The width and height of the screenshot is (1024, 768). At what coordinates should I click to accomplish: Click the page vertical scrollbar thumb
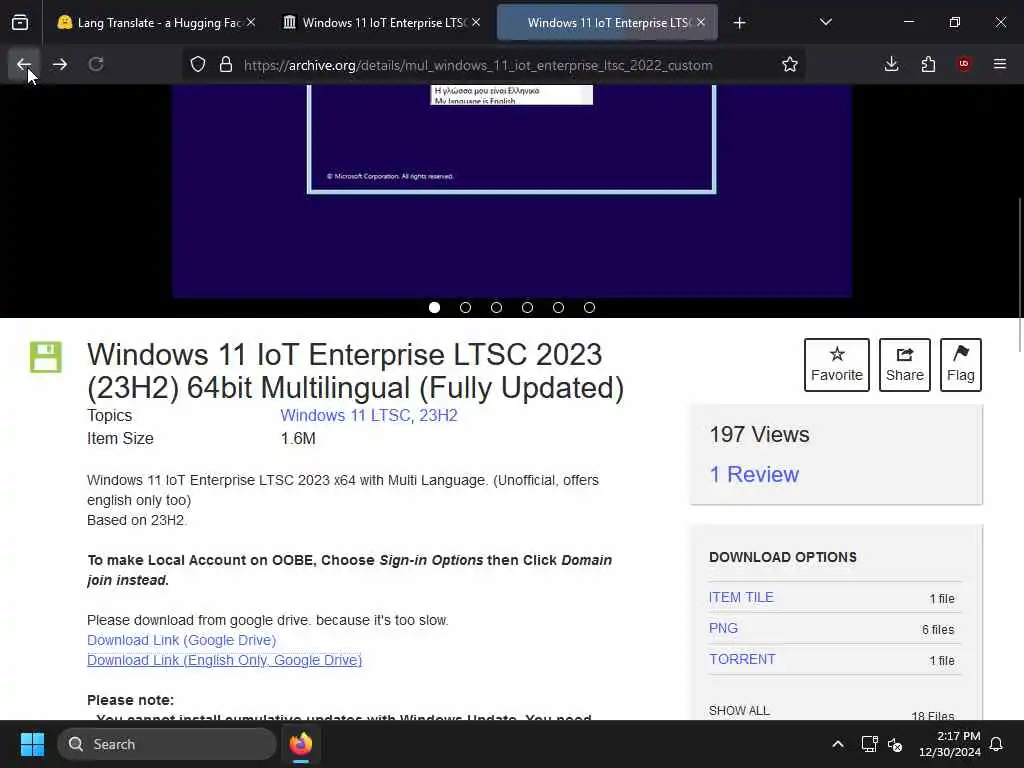(1019, 274)
